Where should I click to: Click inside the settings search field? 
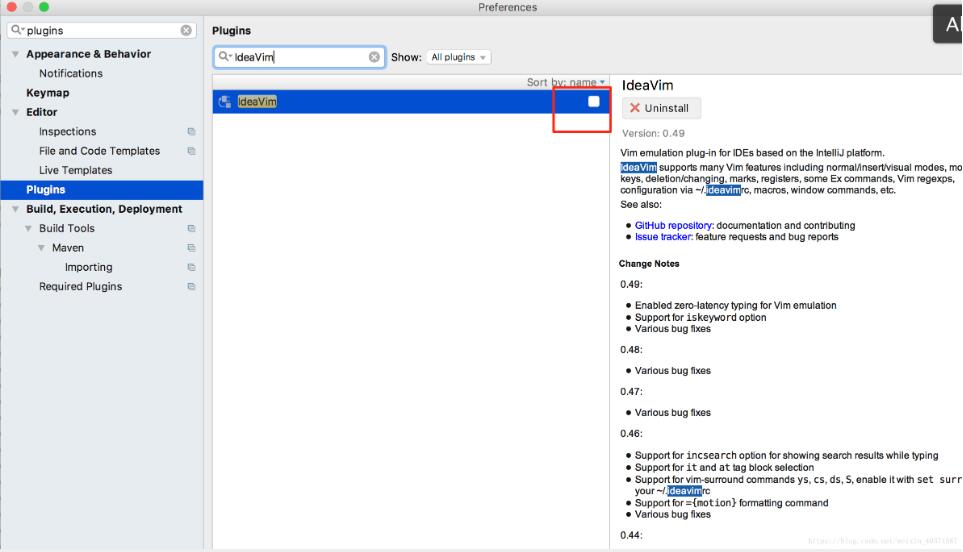pos(101,30)
